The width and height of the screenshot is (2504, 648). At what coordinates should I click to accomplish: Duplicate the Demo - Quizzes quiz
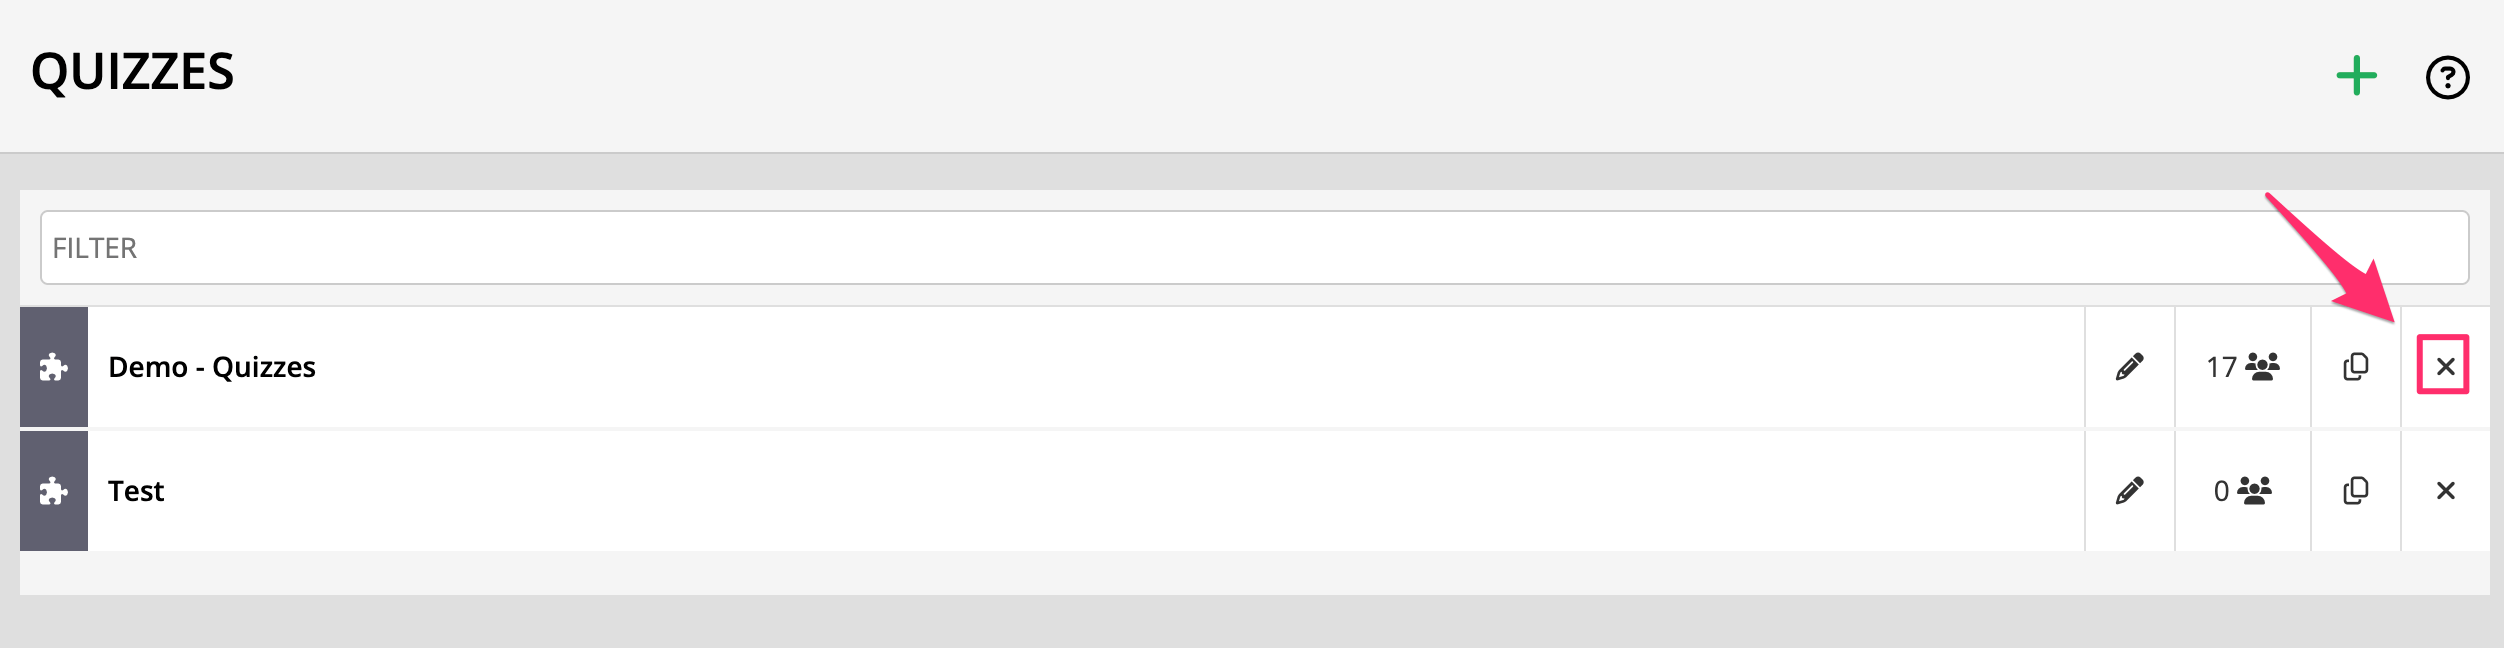2355,367
